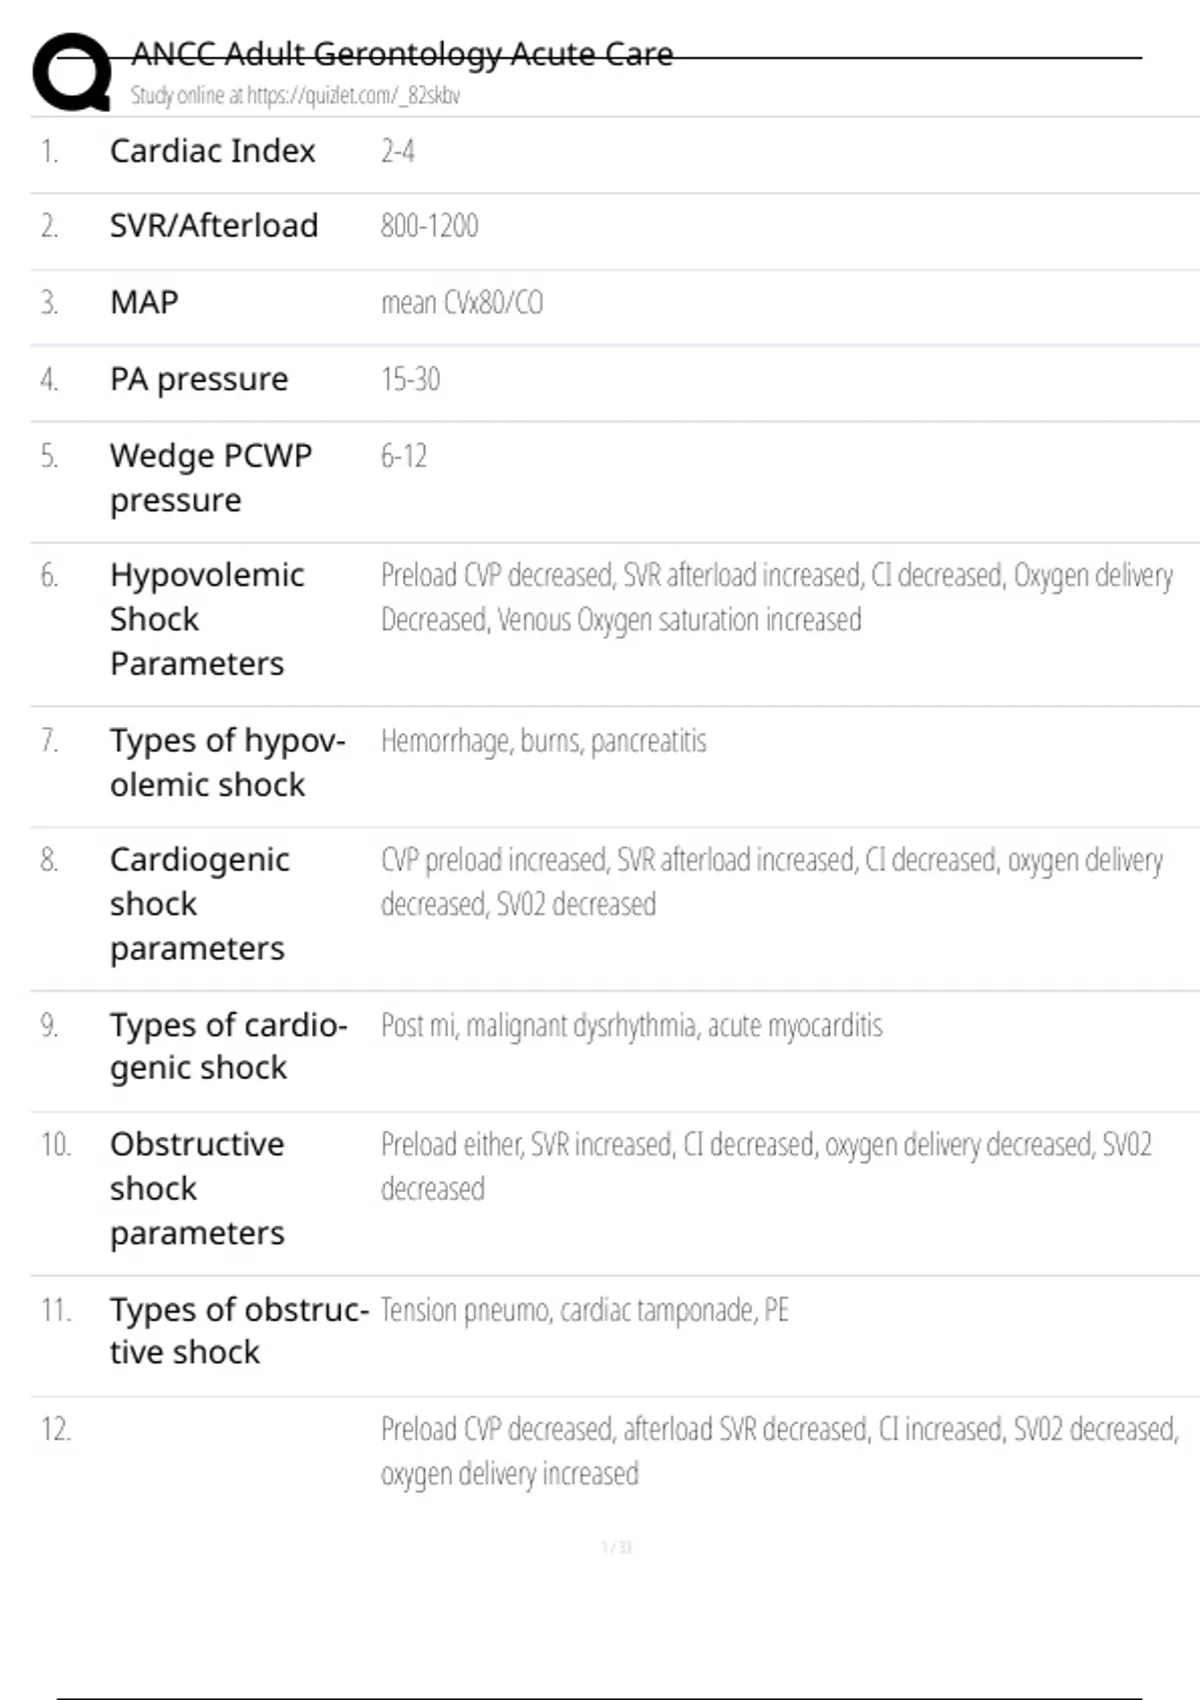Click 'Hemorrhage, burns, pancreatitis' definition

543,741
